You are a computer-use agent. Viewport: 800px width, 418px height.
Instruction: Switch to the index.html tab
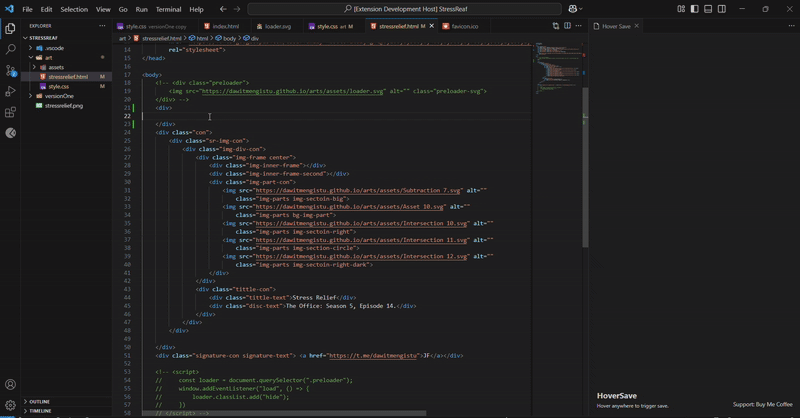(x=225, y=26)
